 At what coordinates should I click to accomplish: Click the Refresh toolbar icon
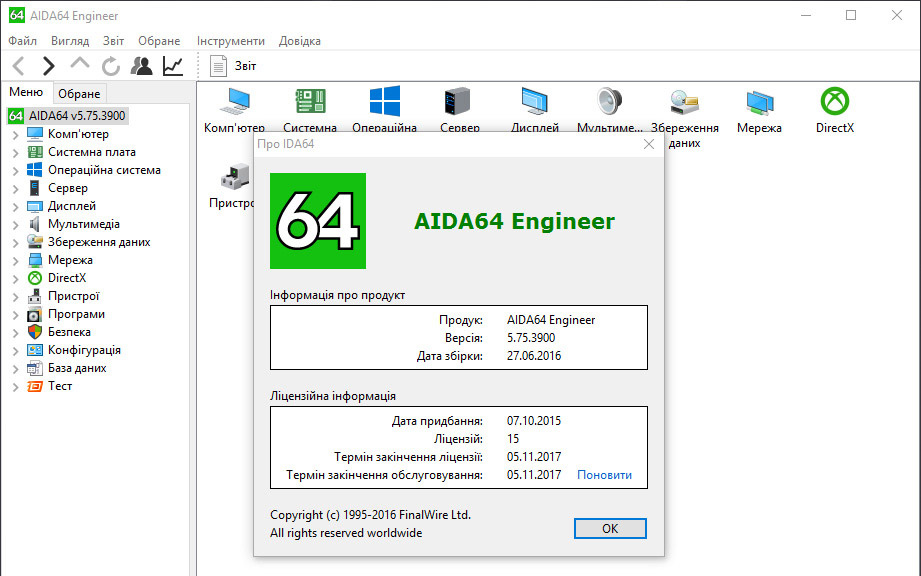(x=110, y=66)
